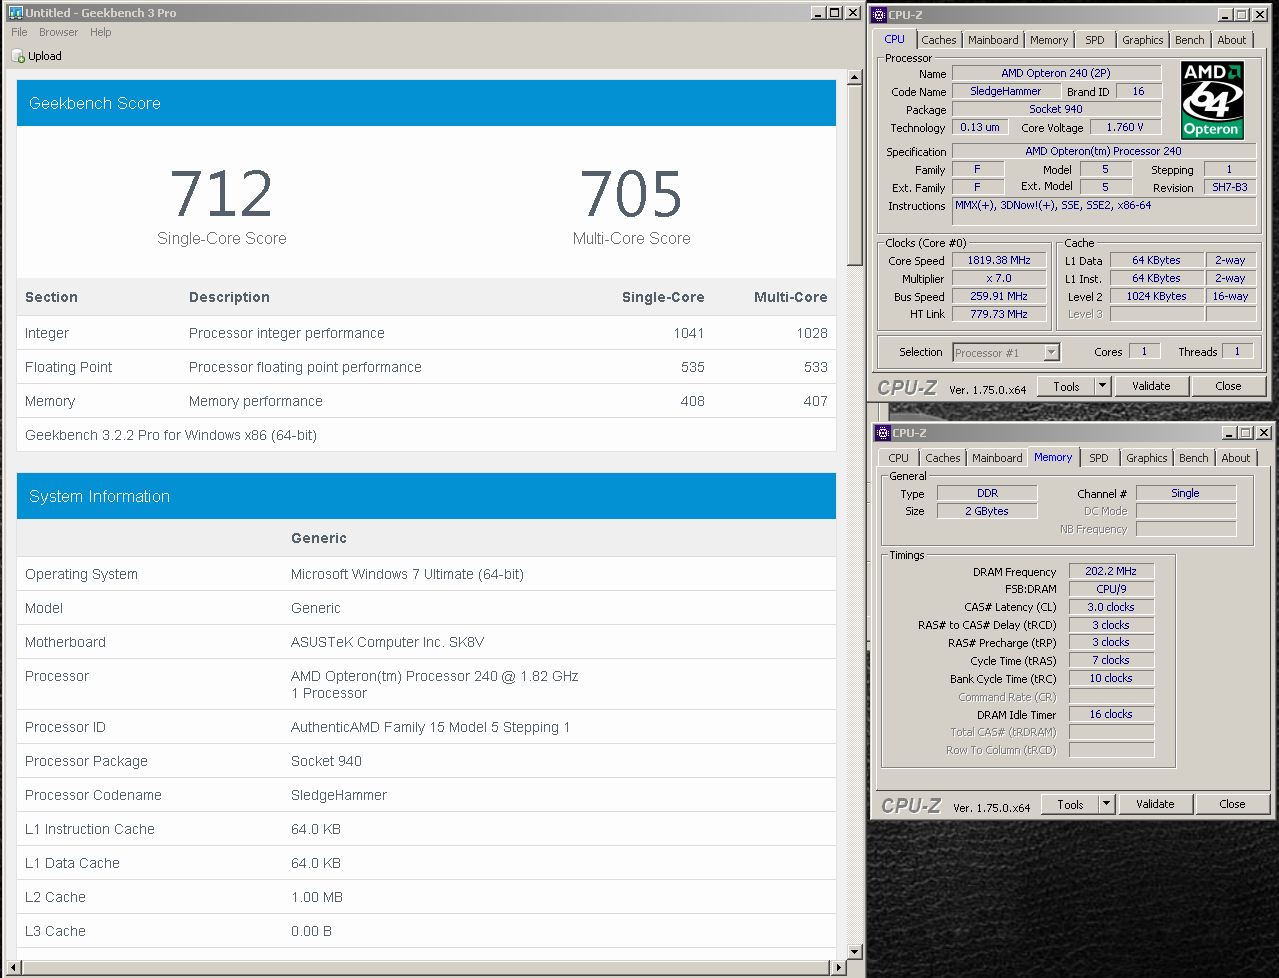This screenshot has width=1279, height=978.
Task: Click the Floating Point row label
Action: [69, 367]
